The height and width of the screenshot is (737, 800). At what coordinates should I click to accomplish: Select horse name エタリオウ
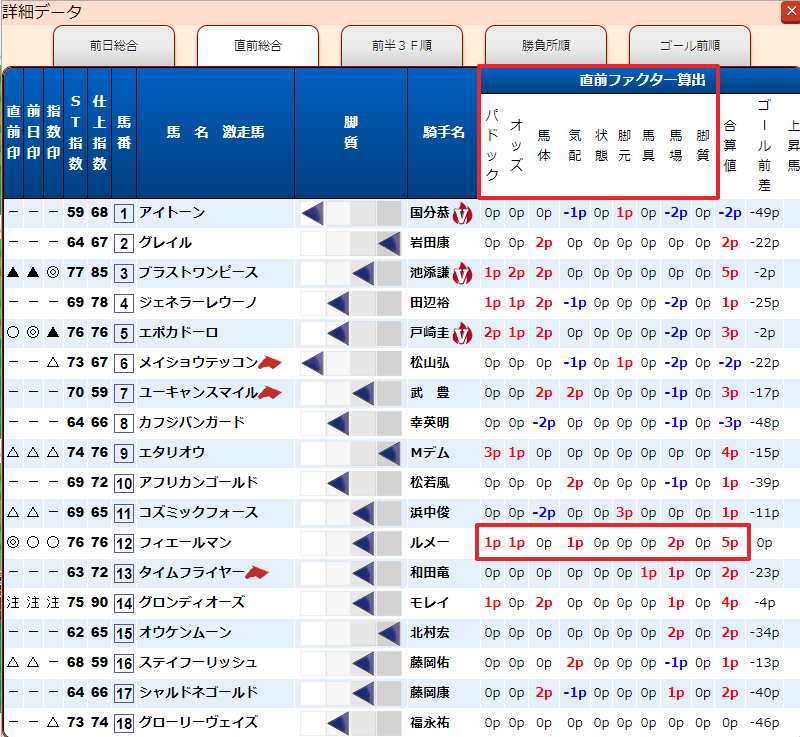[x=172, y=453]
